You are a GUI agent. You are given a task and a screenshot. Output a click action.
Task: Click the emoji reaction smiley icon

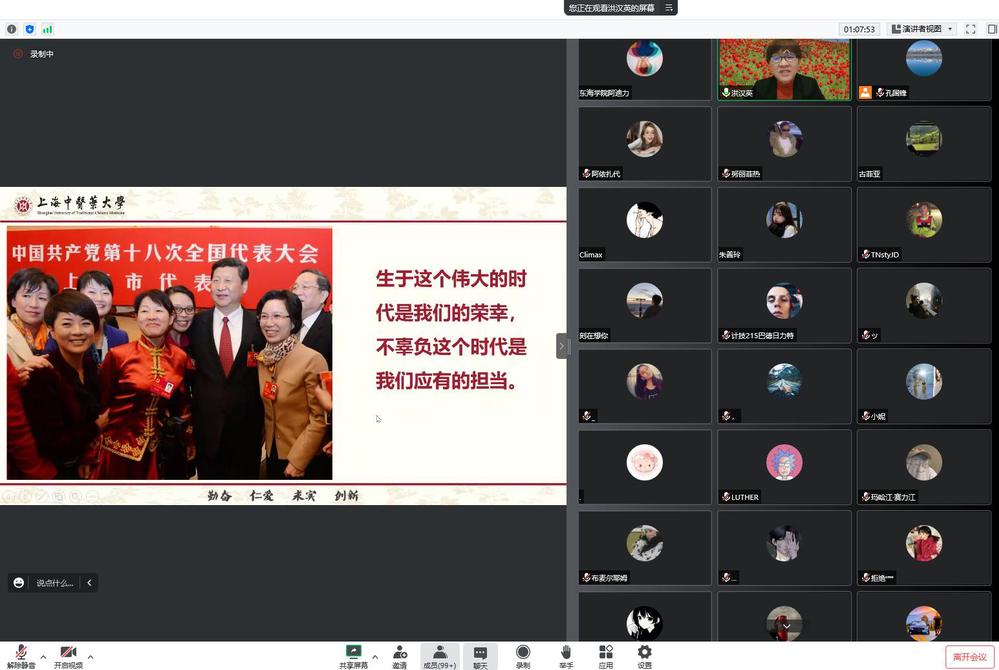[19, 583]
